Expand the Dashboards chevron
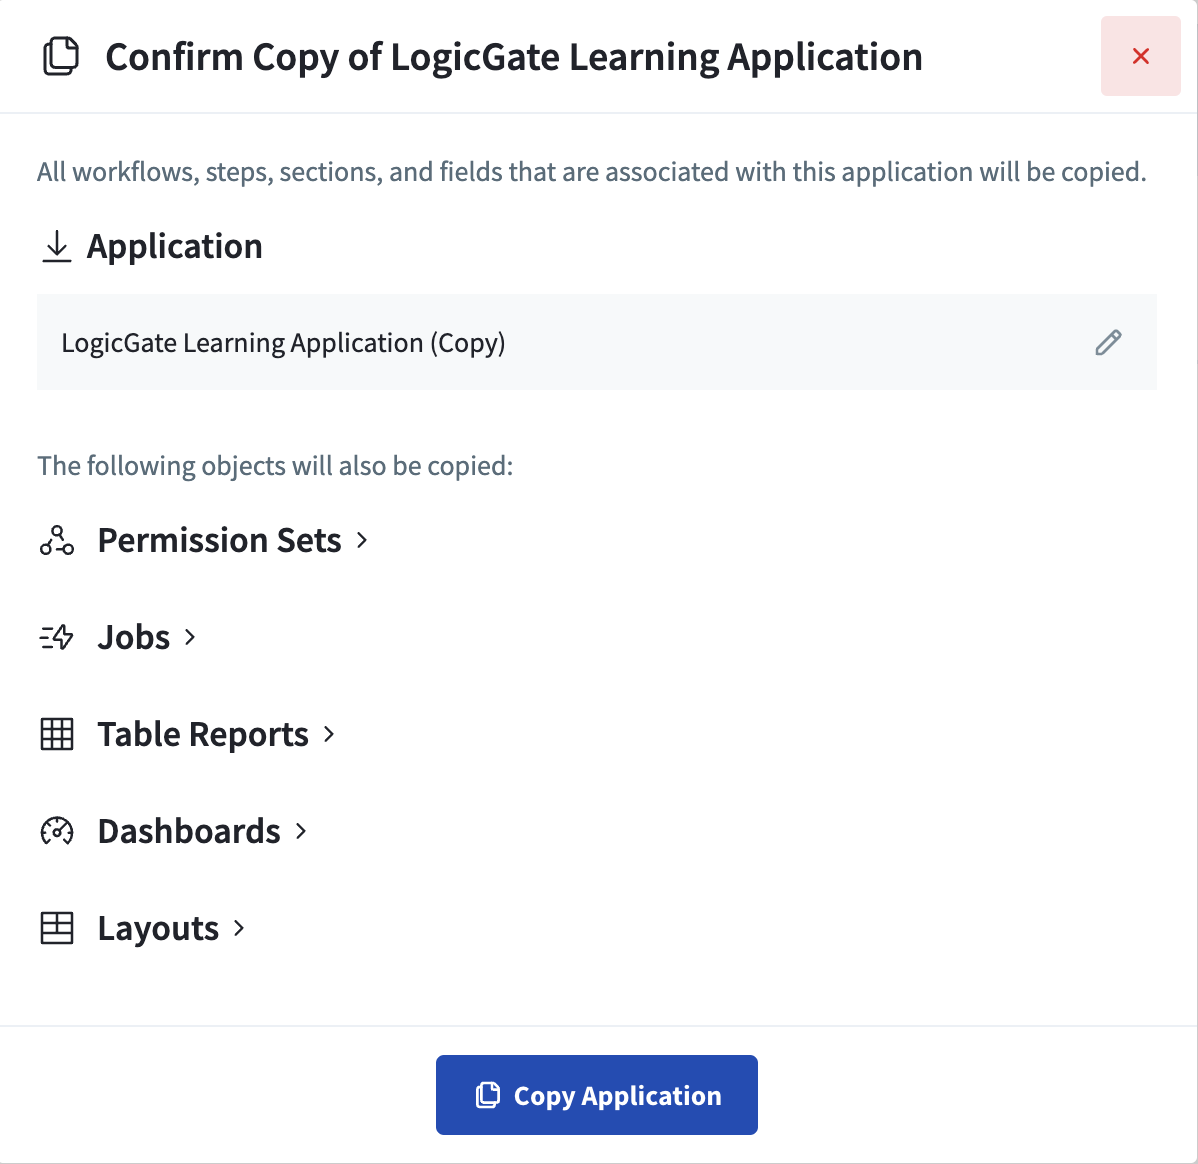The height and width of the screenshot is (1164, 1198). coord(301,831)
